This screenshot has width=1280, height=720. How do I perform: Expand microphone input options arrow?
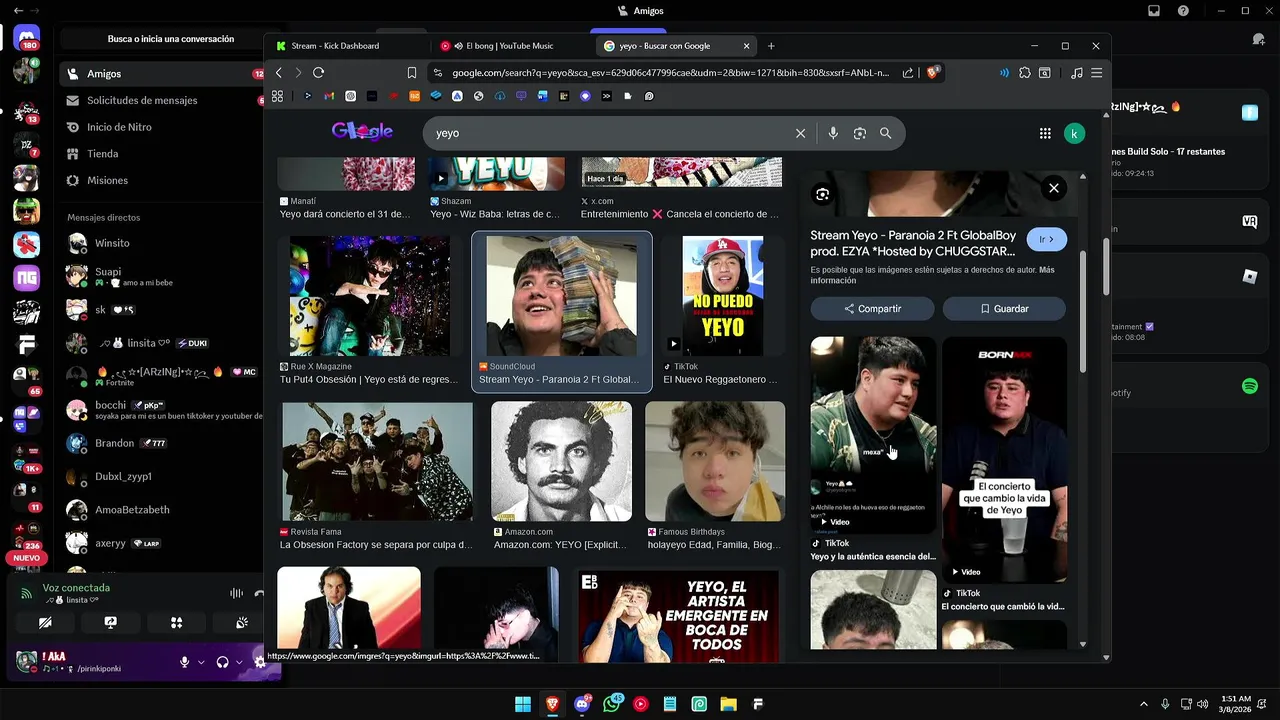pyautogui.click(x=201, y=662)
